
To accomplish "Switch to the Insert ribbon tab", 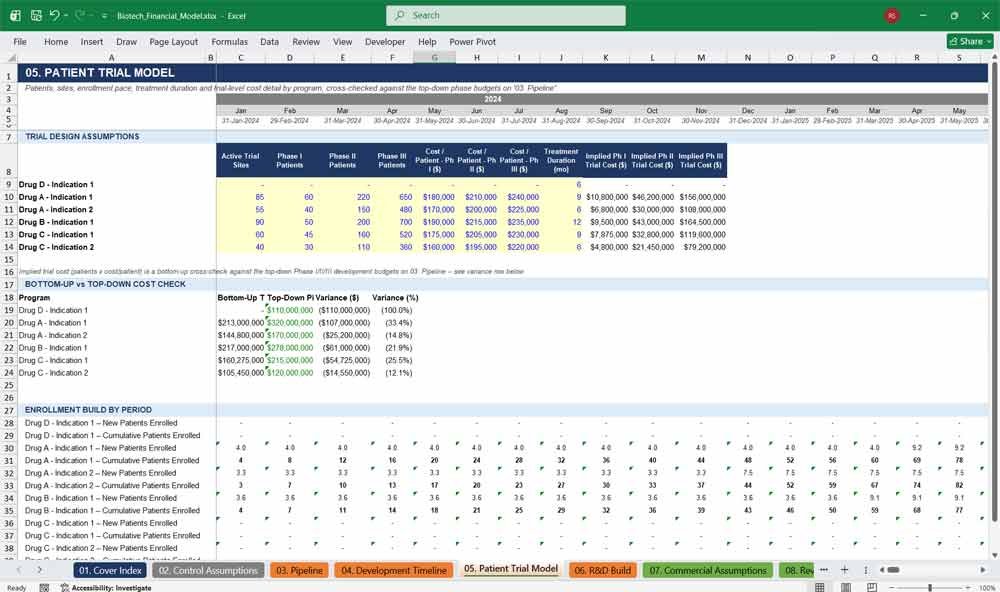I will [x=92, y=41].
